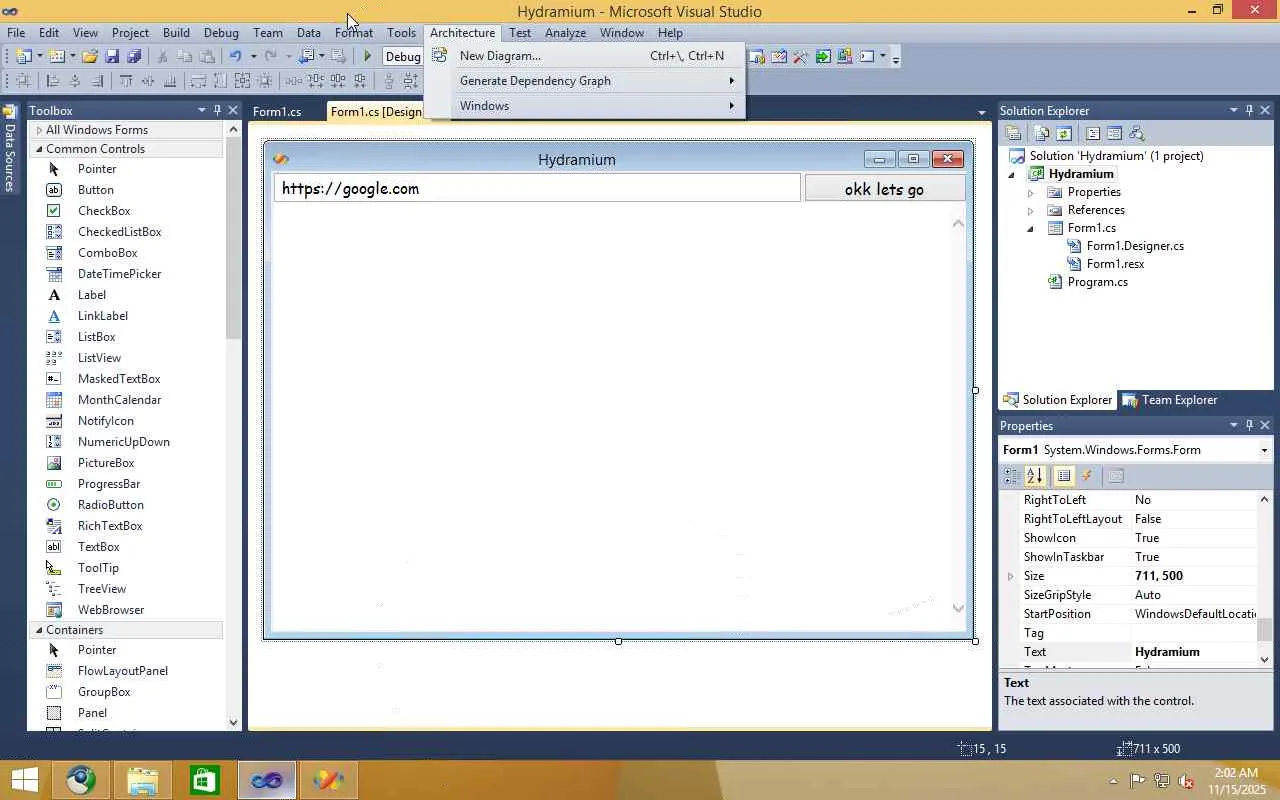This screenshot has width=1280, height=800.
Task: Start debugging with the green play icon
Action: point(368,57)
